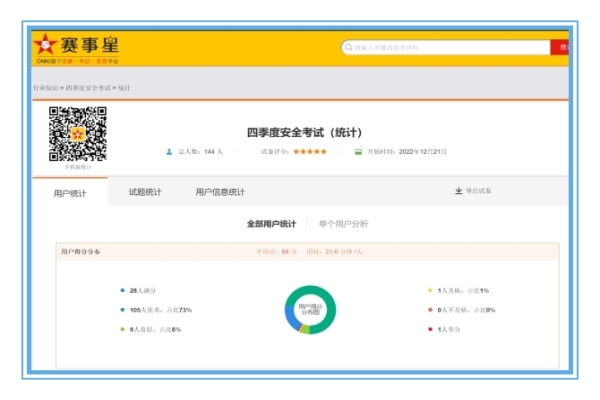This screenshot has width=600, height=400.
Task: Click the 赛事星 star logo
Action: 46,46
